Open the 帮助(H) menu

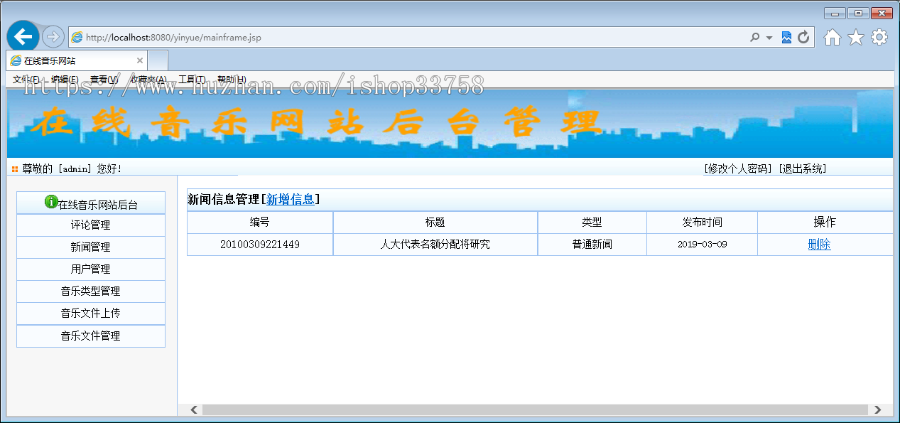pos(232,79)
